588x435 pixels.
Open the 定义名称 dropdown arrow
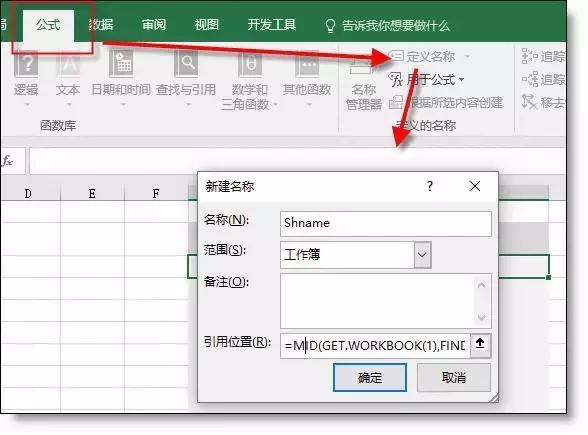click(467, 57)
